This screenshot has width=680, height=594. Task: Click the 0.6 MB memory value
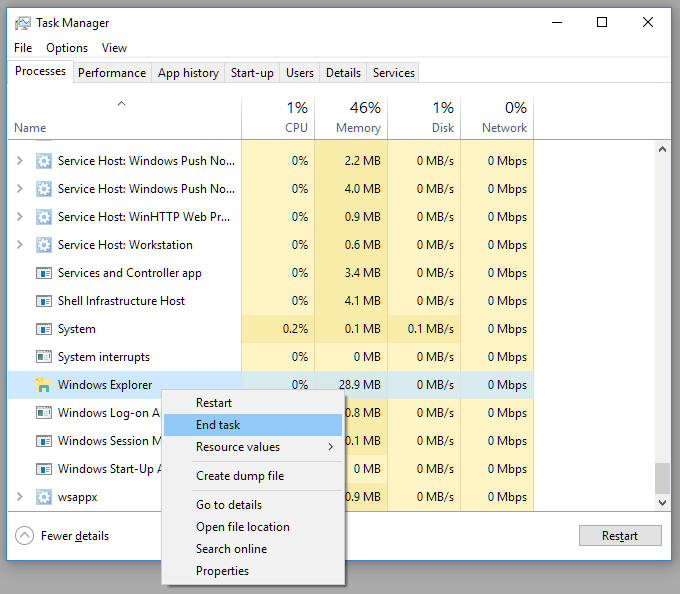[363, 245]
